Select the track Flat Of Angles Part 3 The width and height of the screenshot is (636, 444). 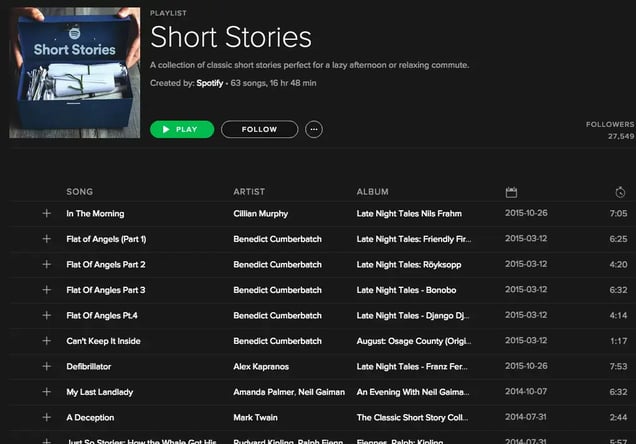(x=106, y=290)
